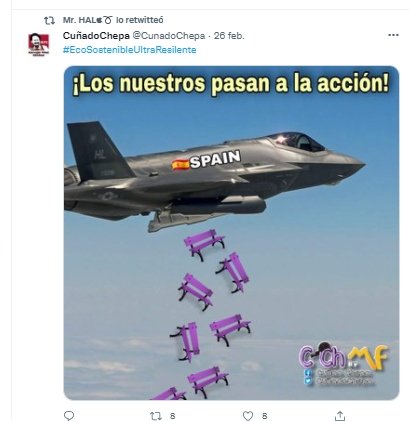Open the three-dot more options menu
This screenshot has height=421, width=409.
(393, 35)
